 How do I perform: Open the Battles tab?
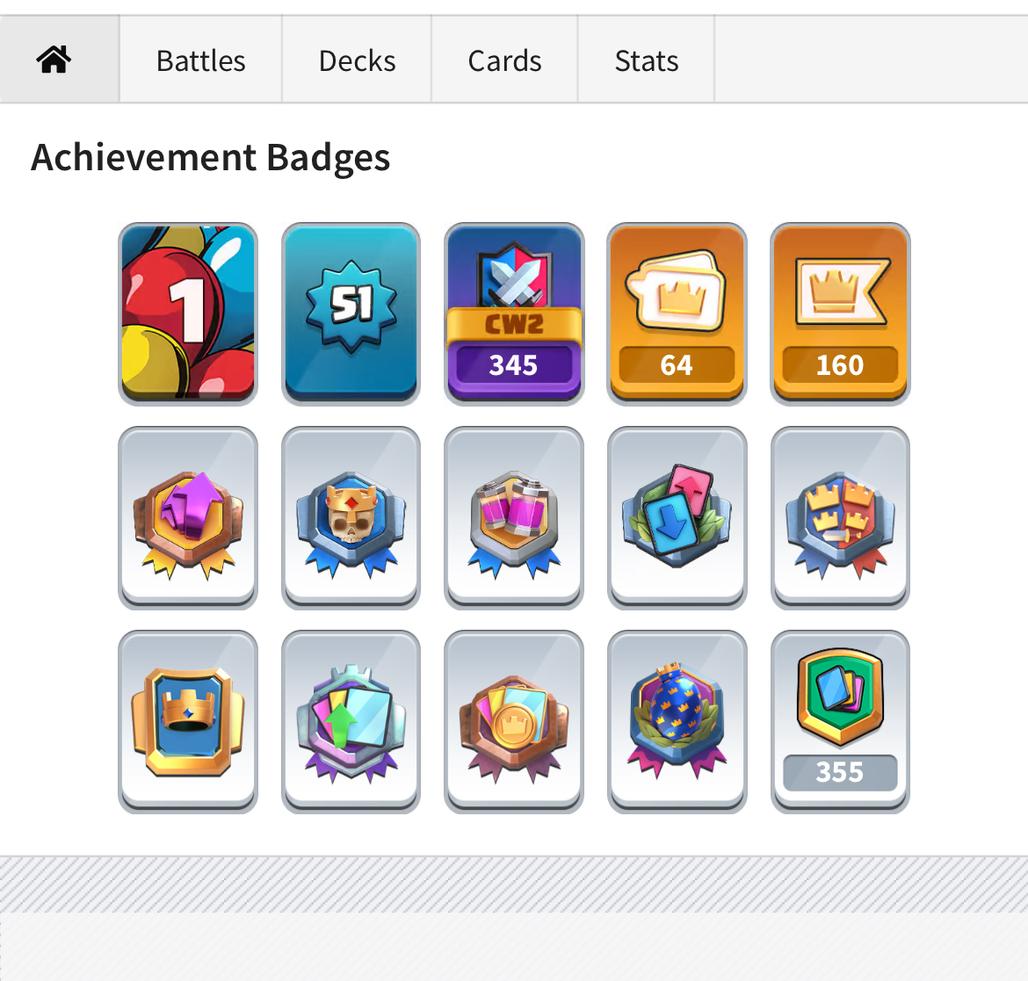(x=201, y=60)
